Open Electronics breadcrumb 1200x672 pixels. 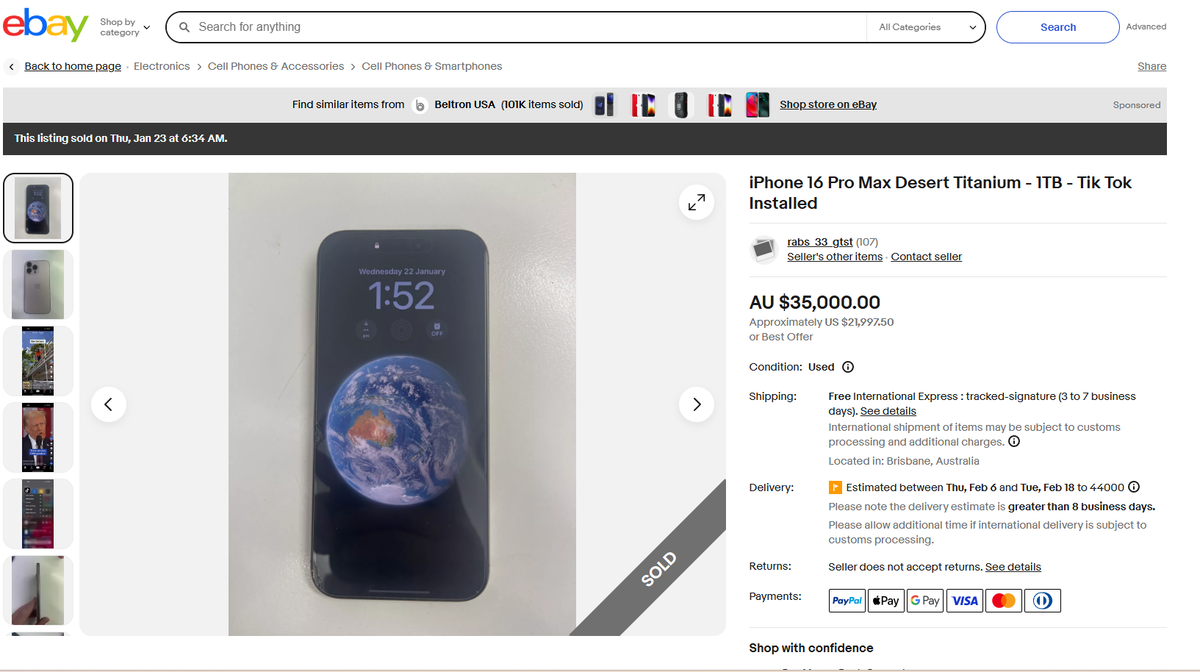pyautogui.click(x=162, y=66)
